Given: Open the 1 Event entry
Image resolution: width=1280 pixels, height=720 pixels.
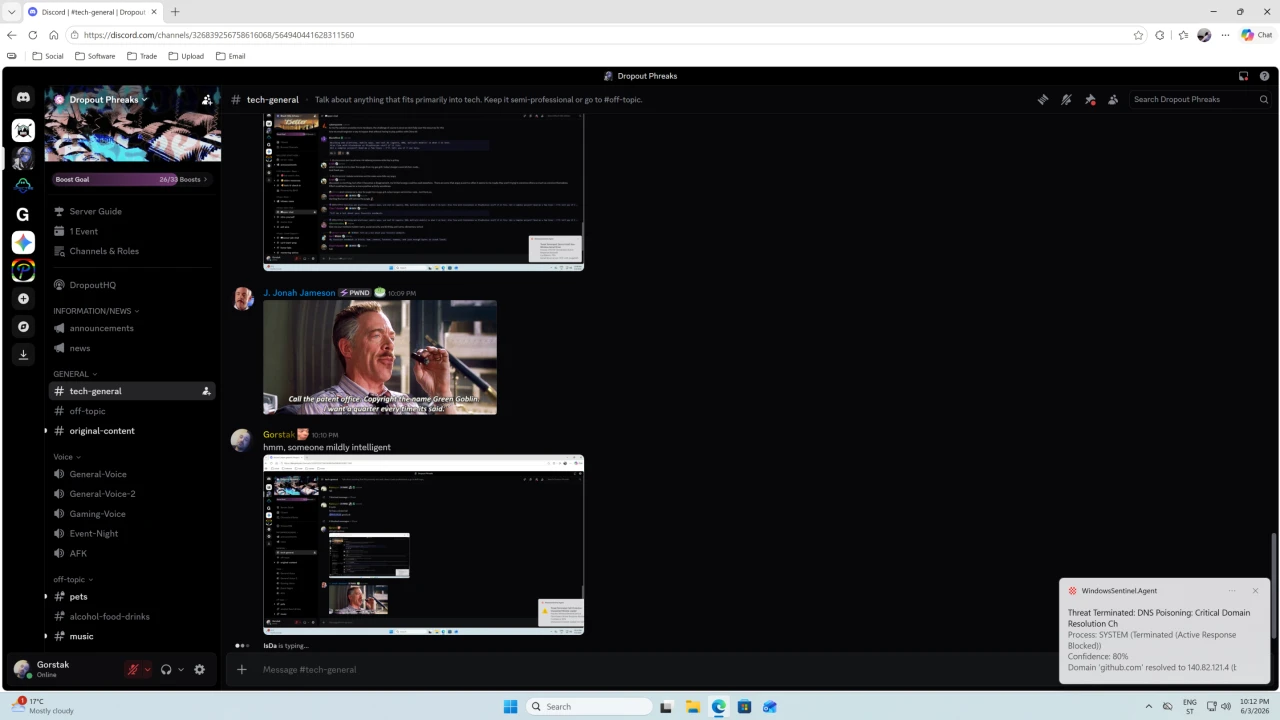Looking at the screenshot, I should tap(132, 231).
